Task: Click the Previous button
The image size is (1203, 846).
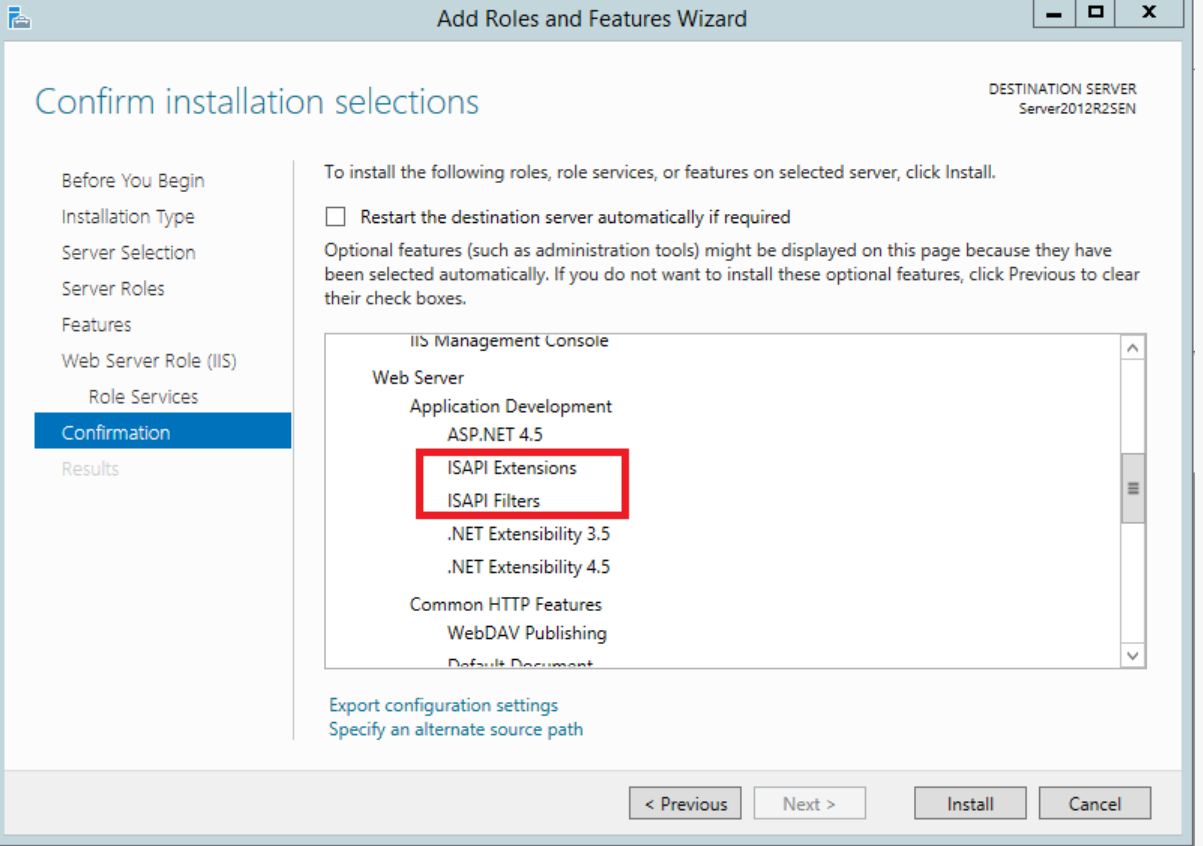Action: coord(685,803)
